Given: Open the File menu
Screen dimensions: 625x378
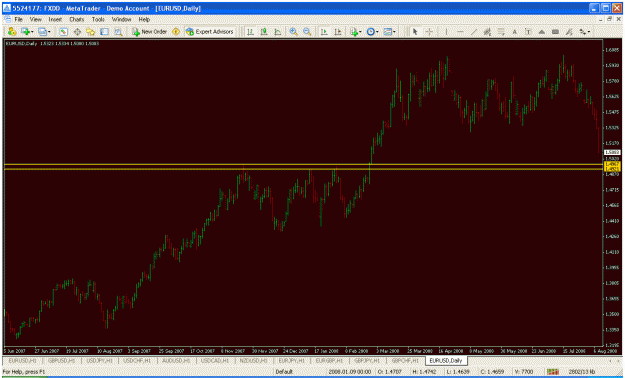Looking at the screenshot, I should 18,19.
